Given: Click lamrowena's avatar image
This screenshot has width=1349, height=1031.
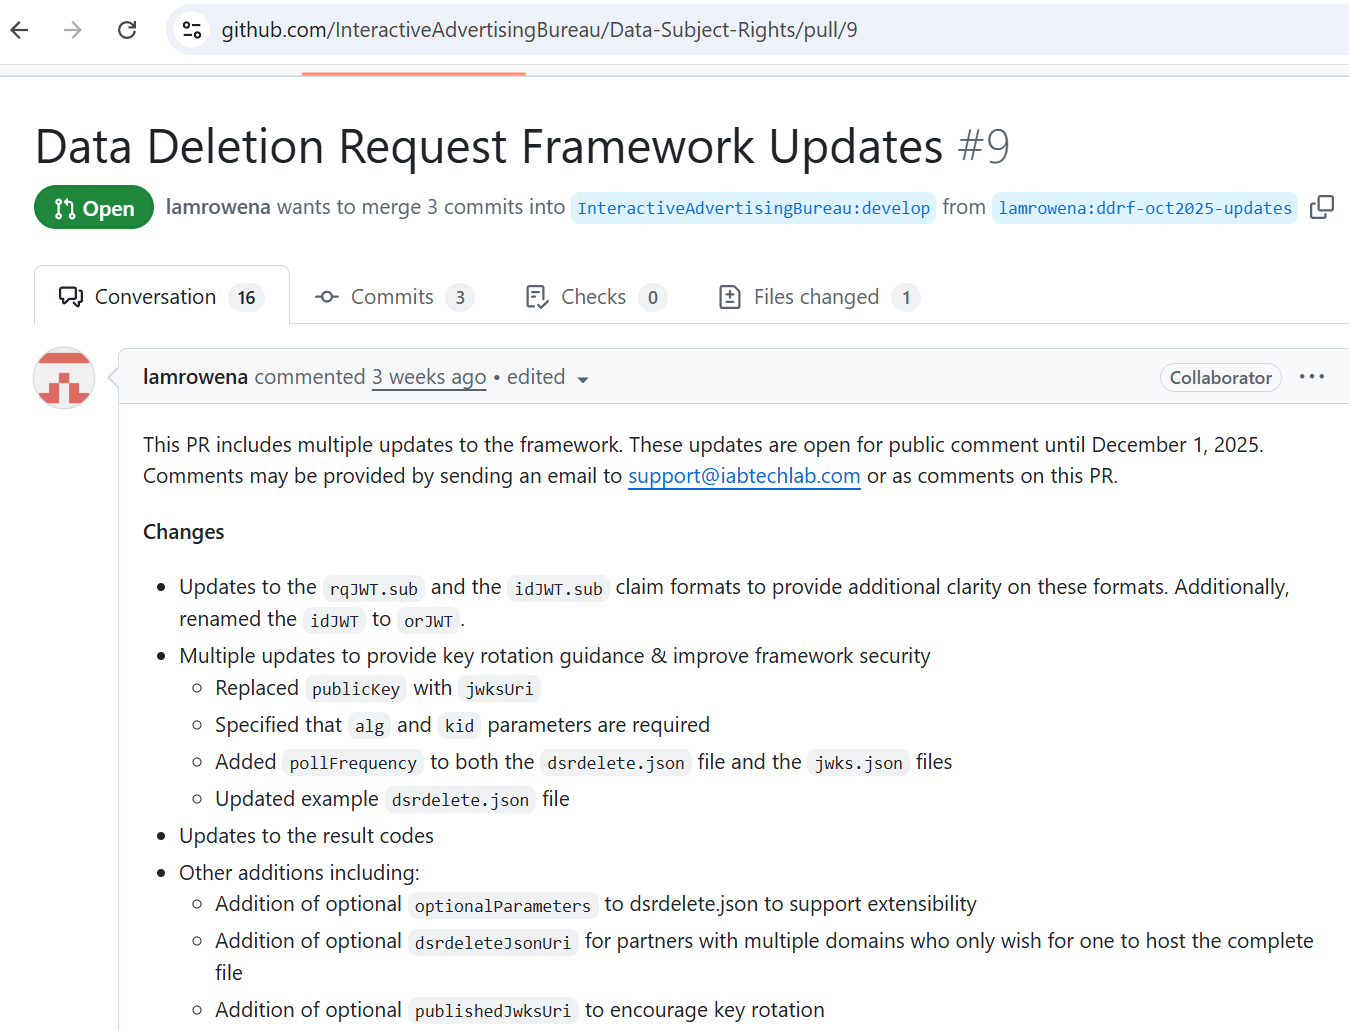Looking at the screenshot, I should point(64,378).
